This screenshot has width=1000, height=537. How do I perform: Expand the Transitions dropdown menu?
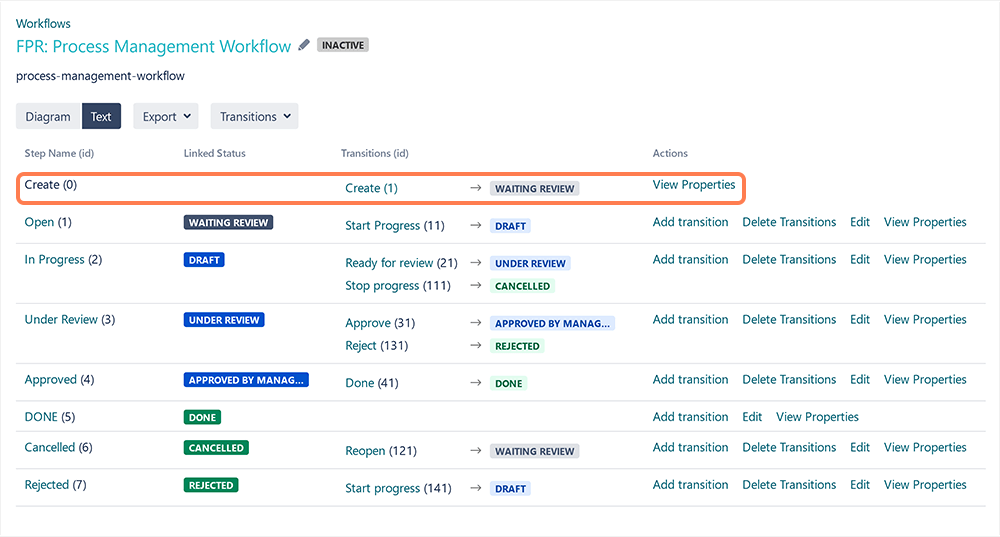[x=254, y=117]
